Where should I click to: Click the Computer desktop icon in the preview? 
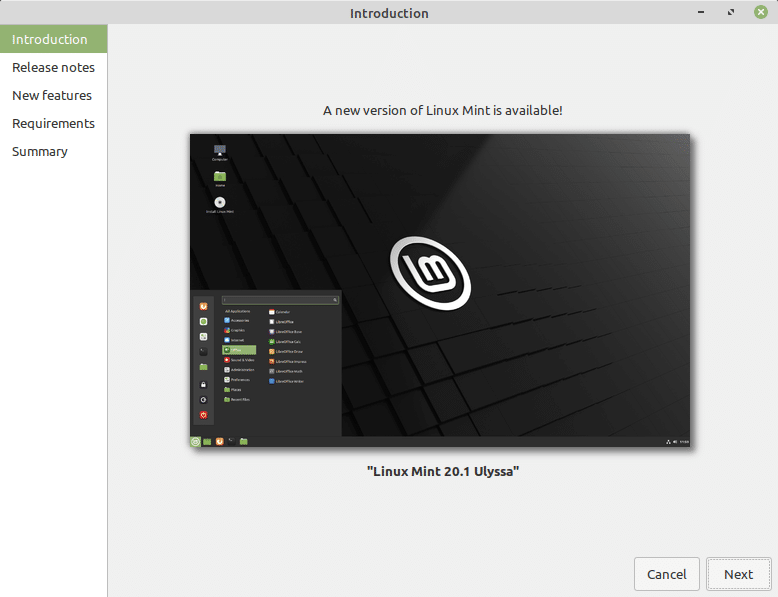coord(220,152)
